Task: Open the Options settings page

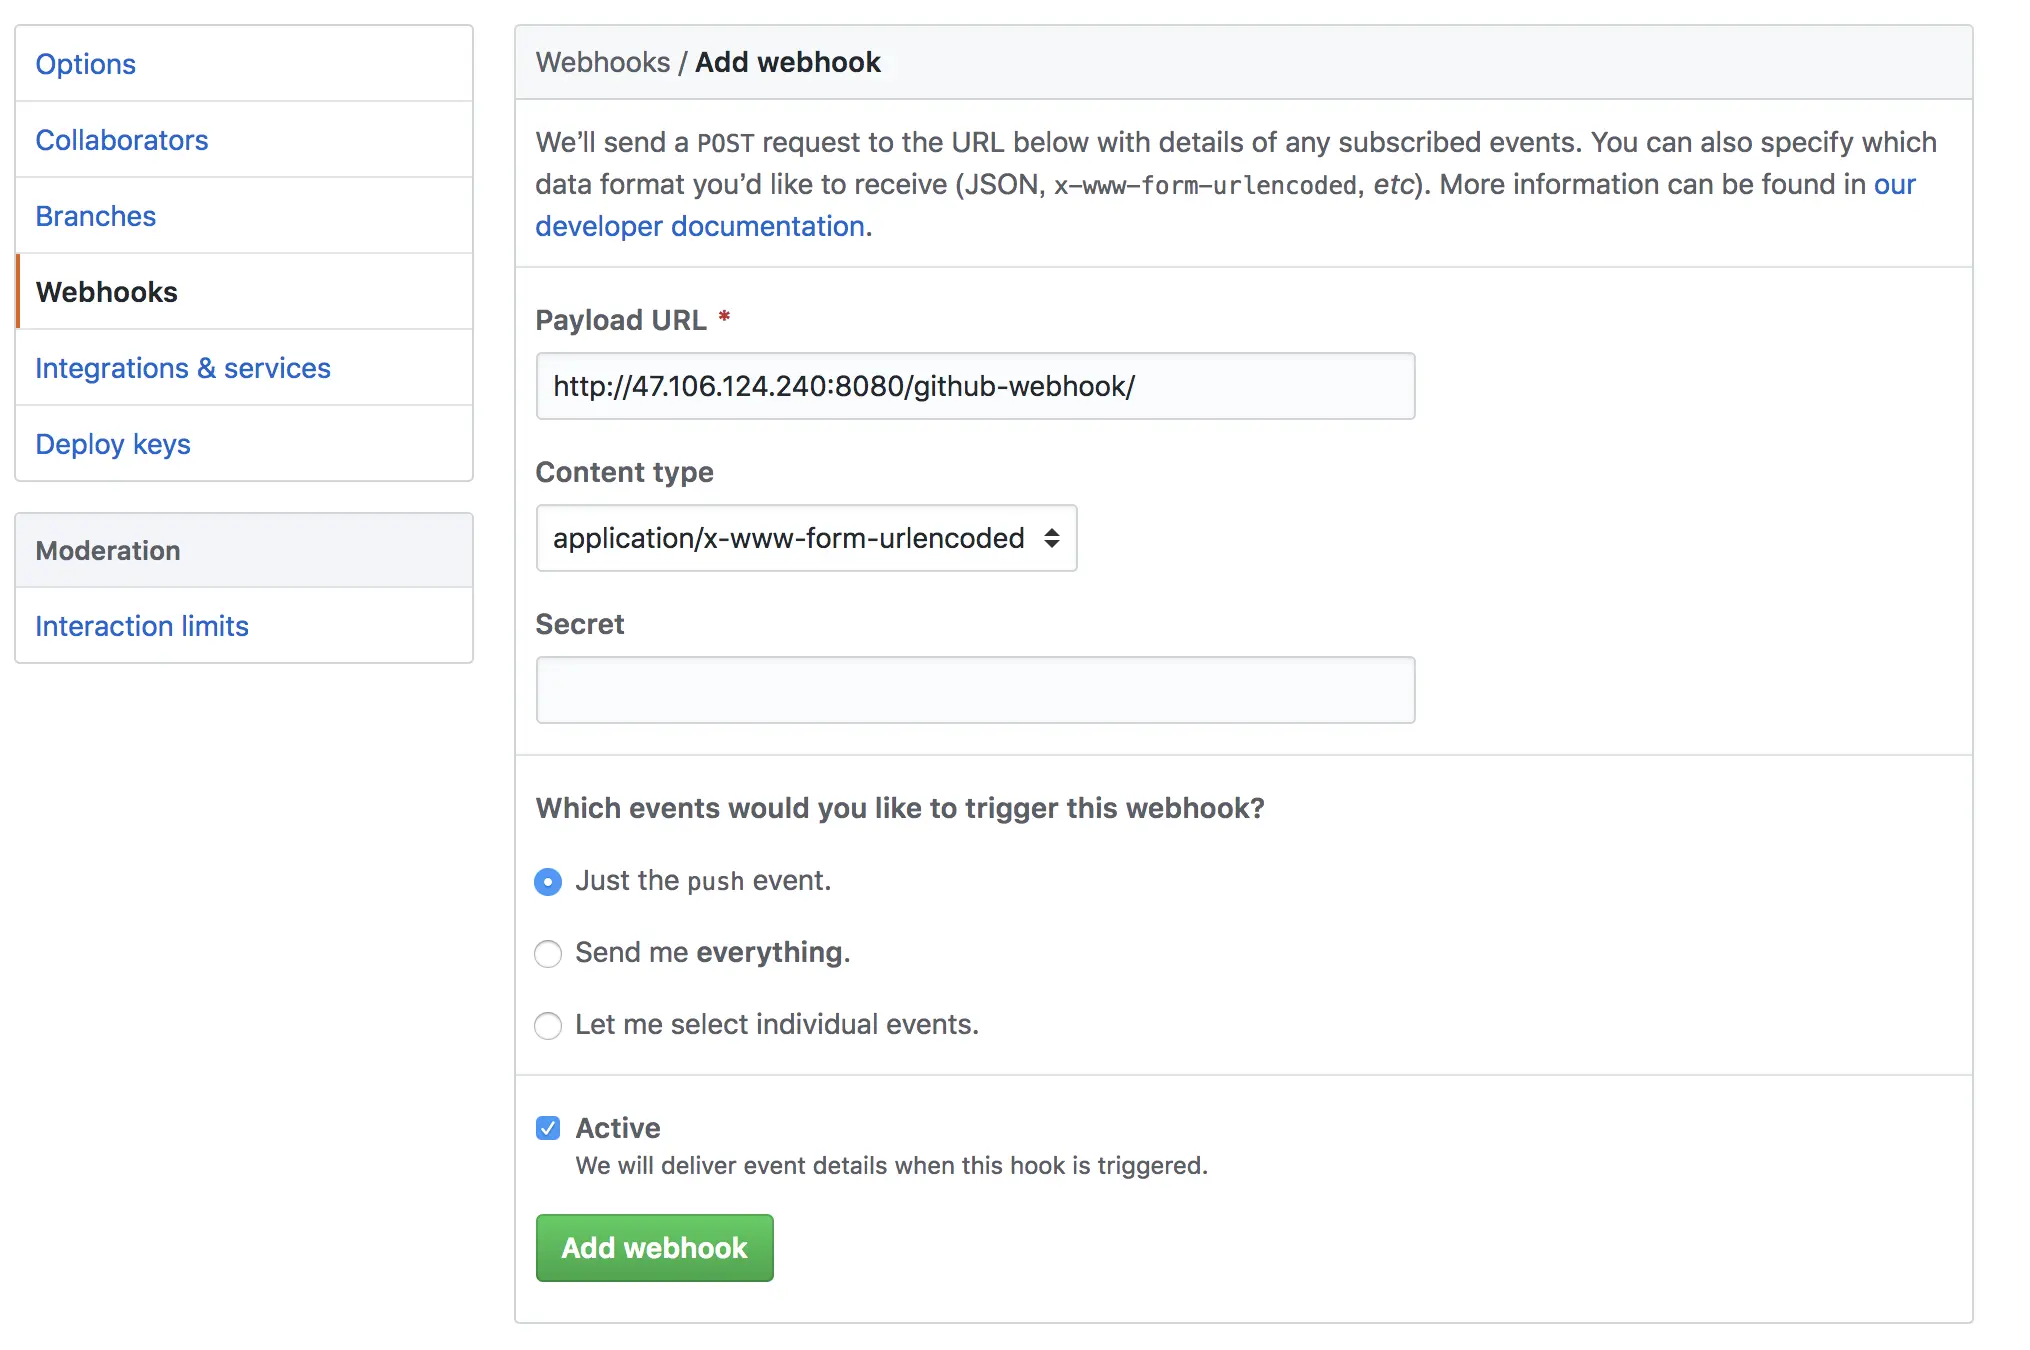Action: pos(86,64)
